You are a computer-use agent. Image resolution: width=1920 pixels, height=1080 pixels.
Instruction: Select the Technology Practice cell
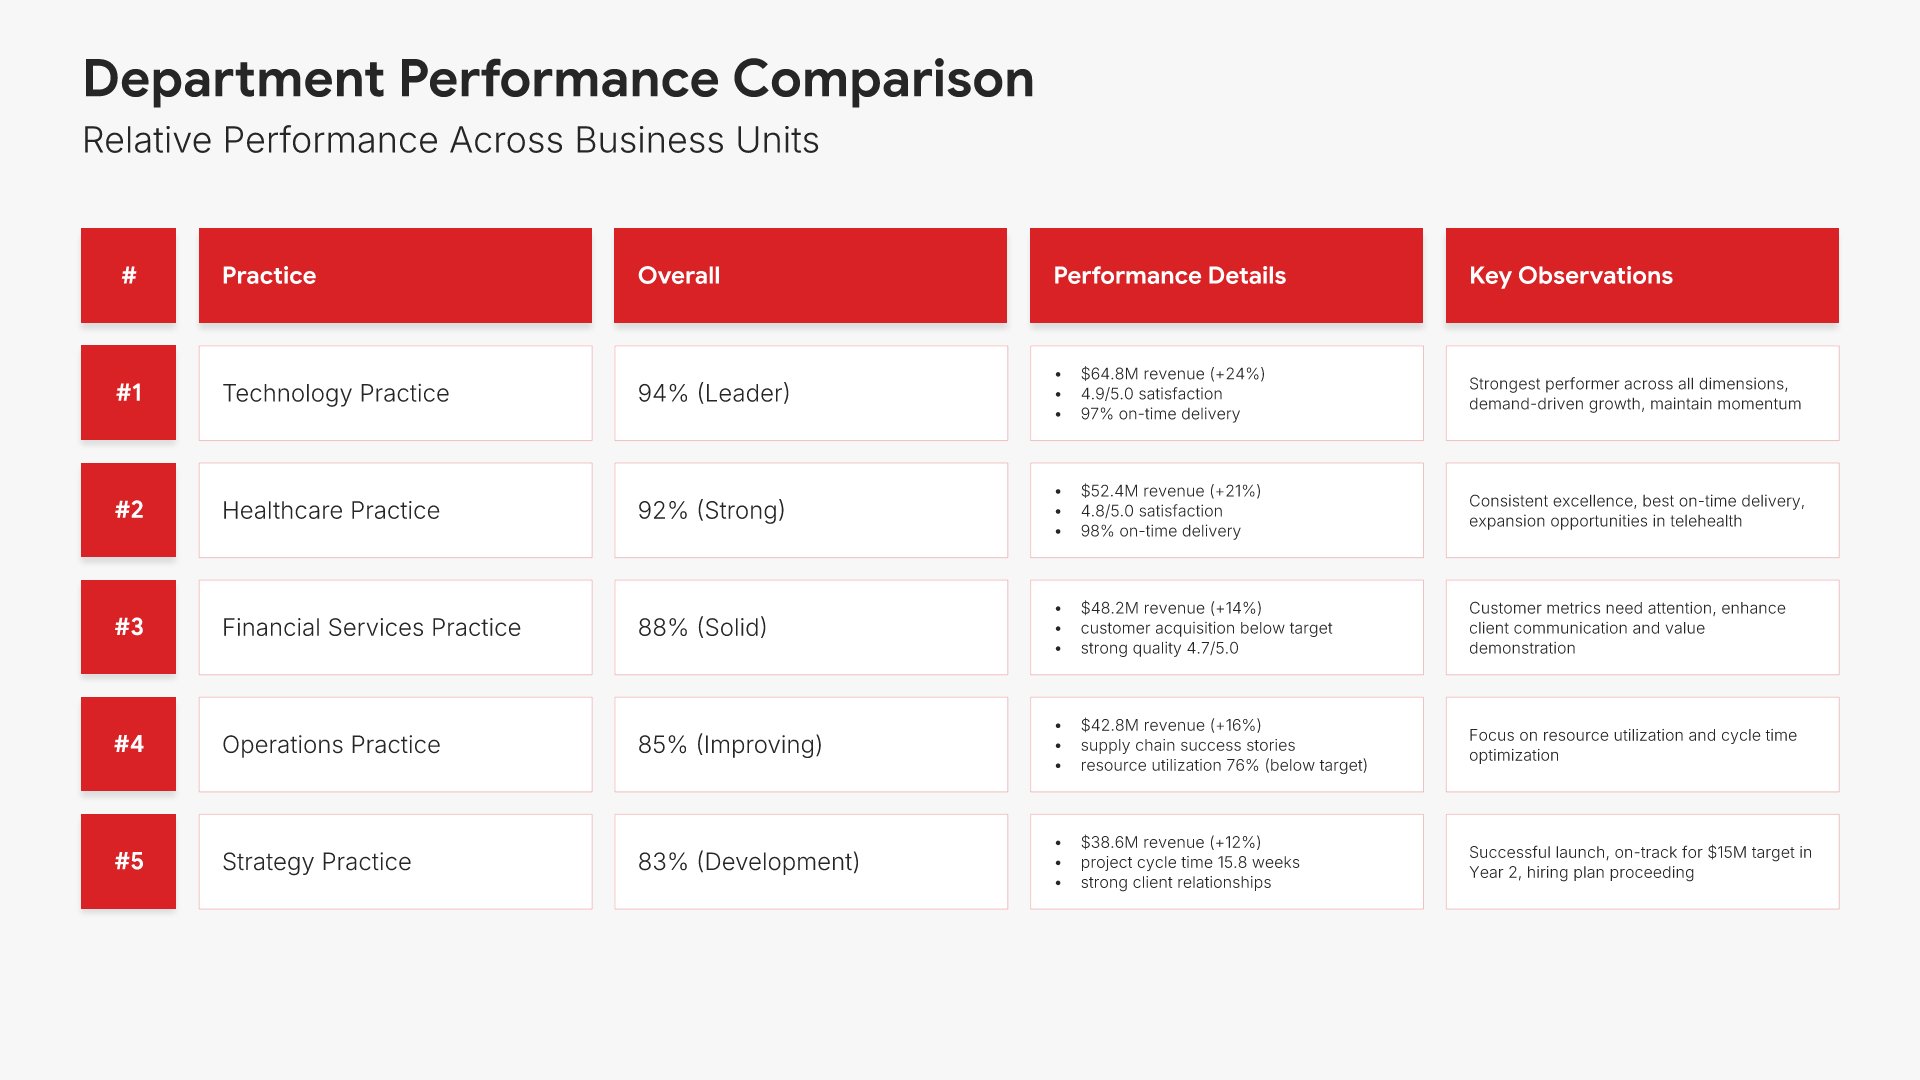pos(395,393)
